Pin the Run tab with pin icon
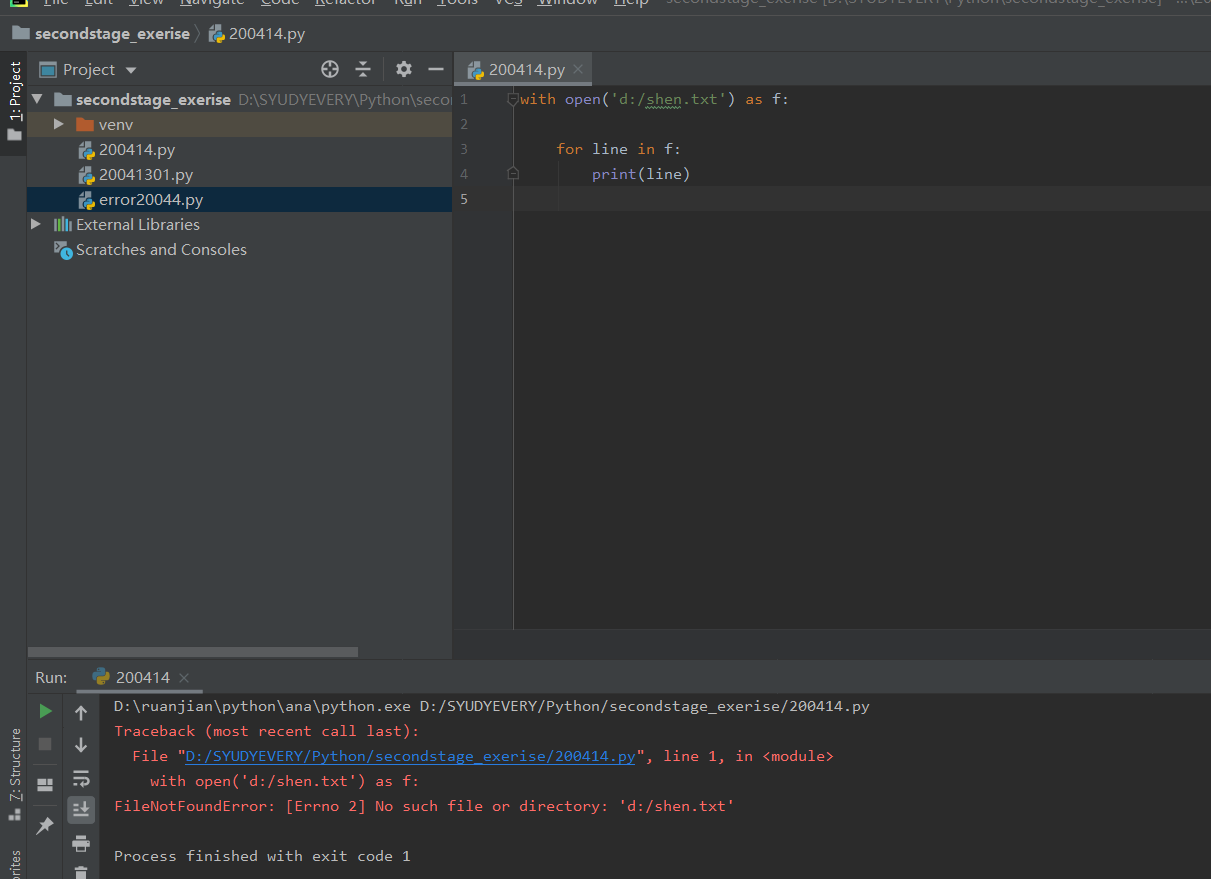 [x=45, y=825]
